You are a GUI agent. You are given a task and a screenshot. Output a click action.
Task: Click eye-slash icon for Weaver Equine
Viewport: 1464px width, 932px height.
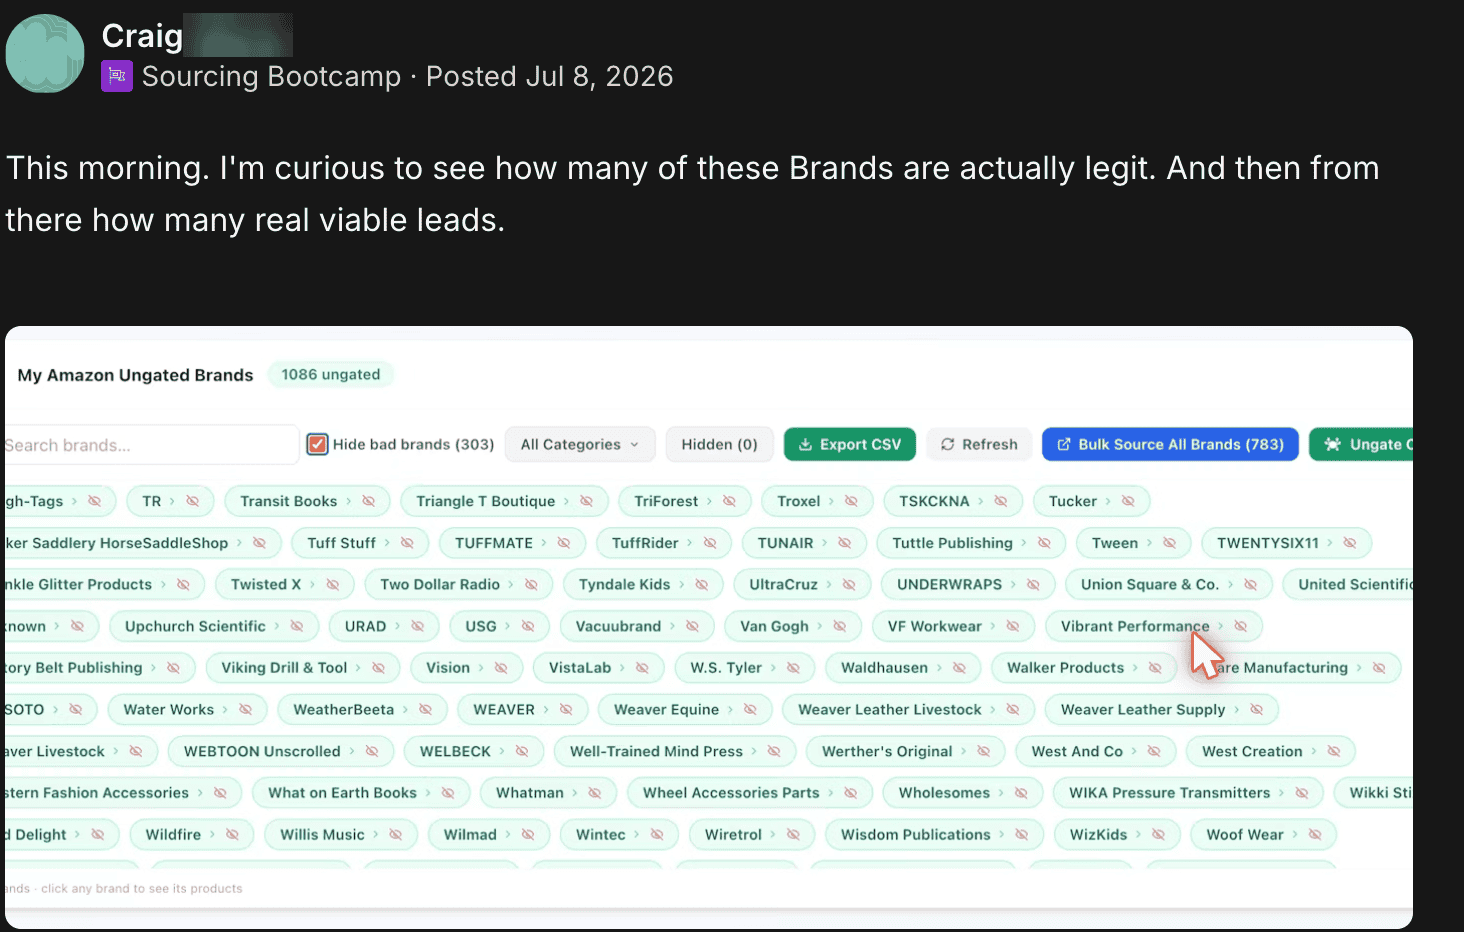pos(750,709)
